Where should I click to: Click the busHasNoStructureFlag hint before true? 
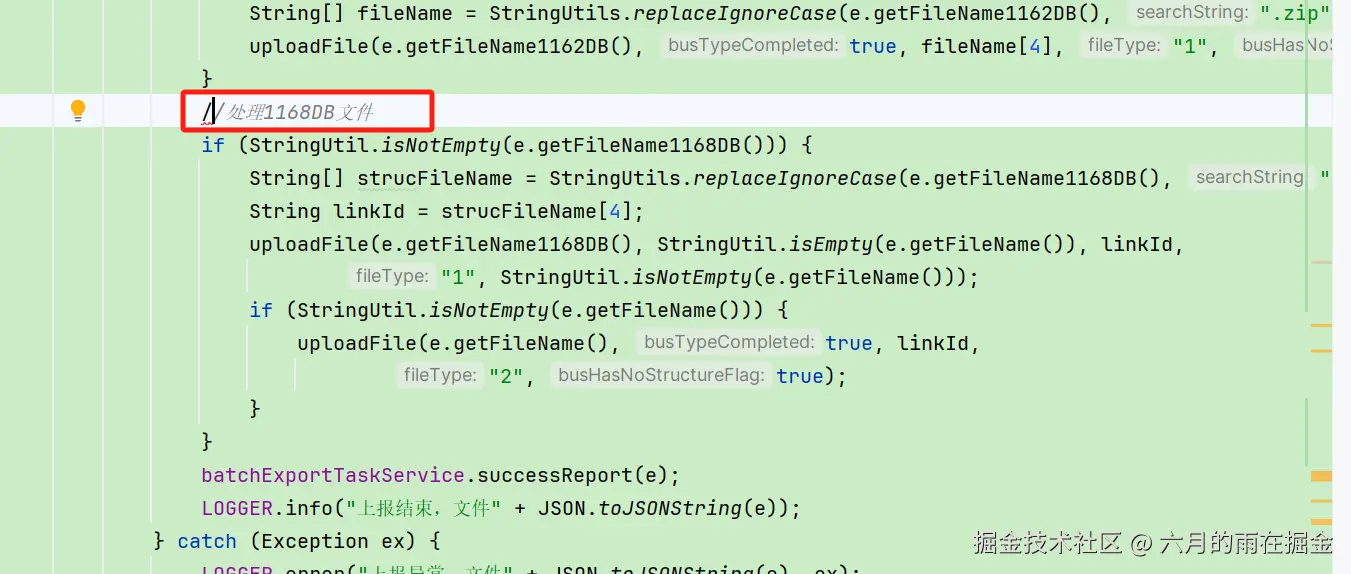pos(661,375)
